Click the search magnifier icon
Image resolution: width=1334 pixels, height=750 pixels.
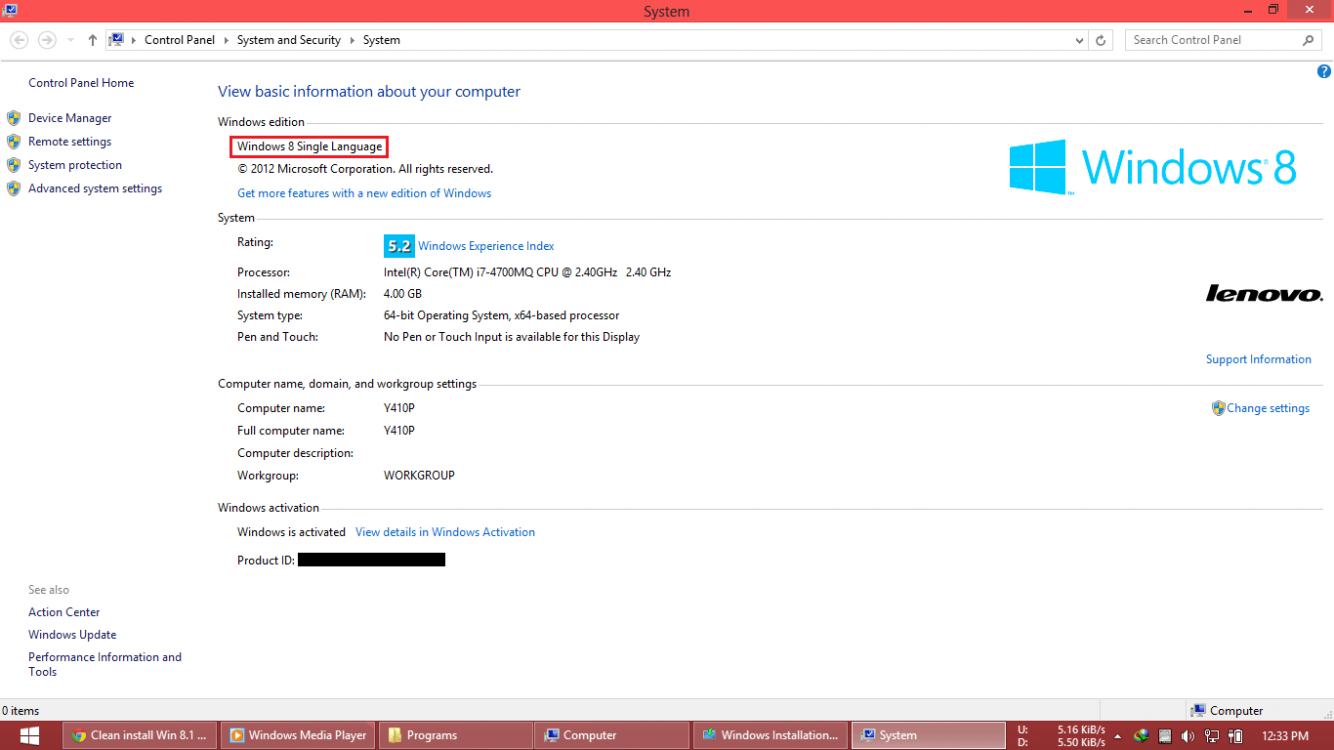[x=1308, y=40]
